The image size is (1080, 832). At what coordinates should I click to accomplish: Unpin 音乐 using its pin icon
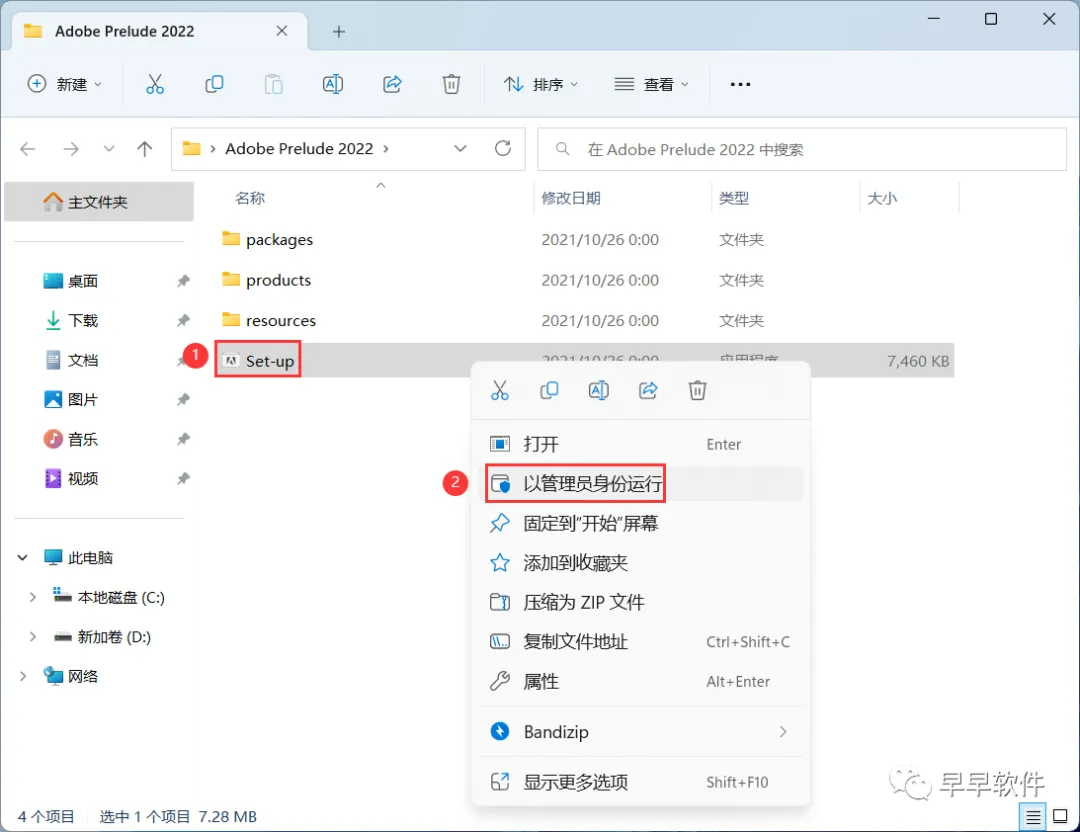[x=183, y=439]
